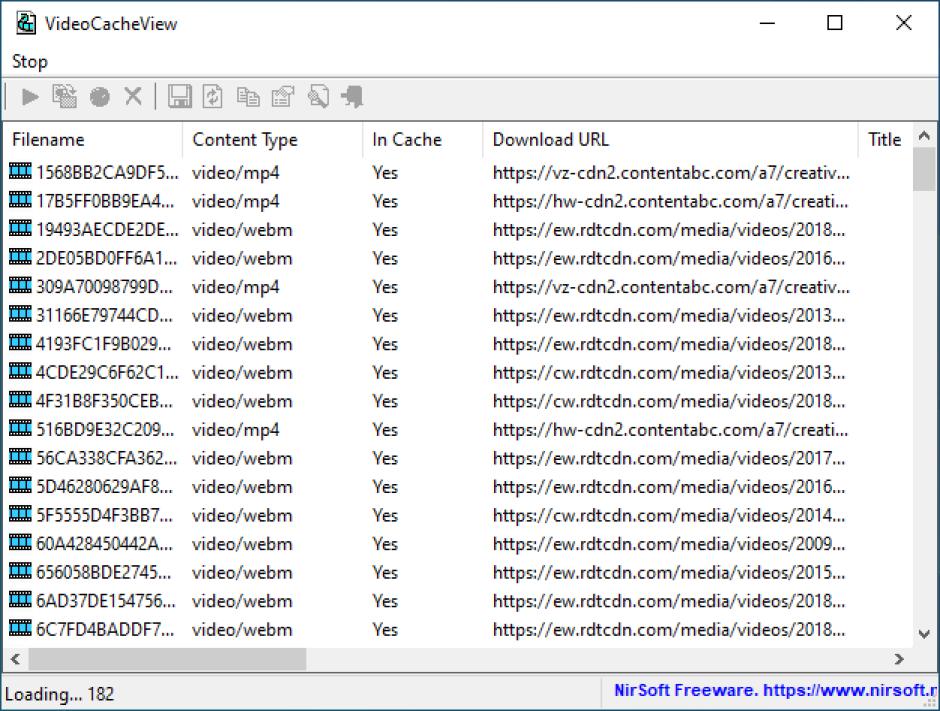940x711 pixels.
Task: Sort by the In Cache column header
Action: pos(423,140)
